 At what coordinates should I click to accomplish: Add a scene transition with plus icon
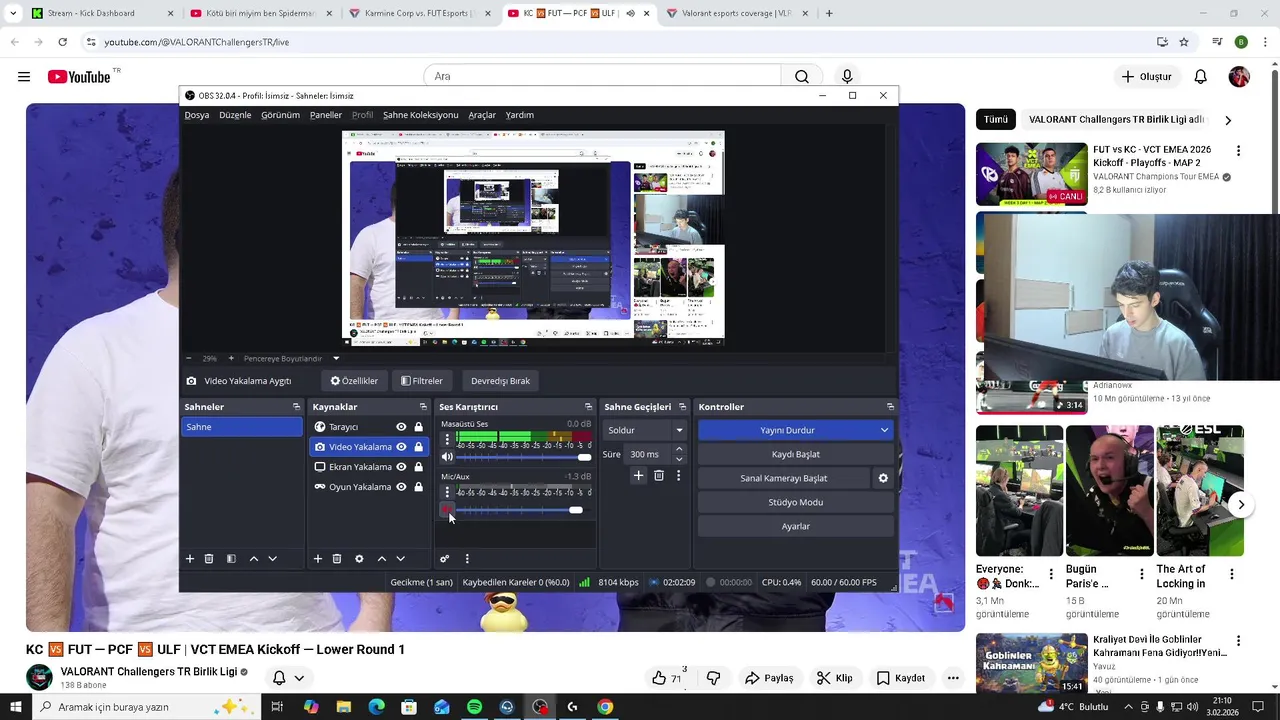coord(638,476)
